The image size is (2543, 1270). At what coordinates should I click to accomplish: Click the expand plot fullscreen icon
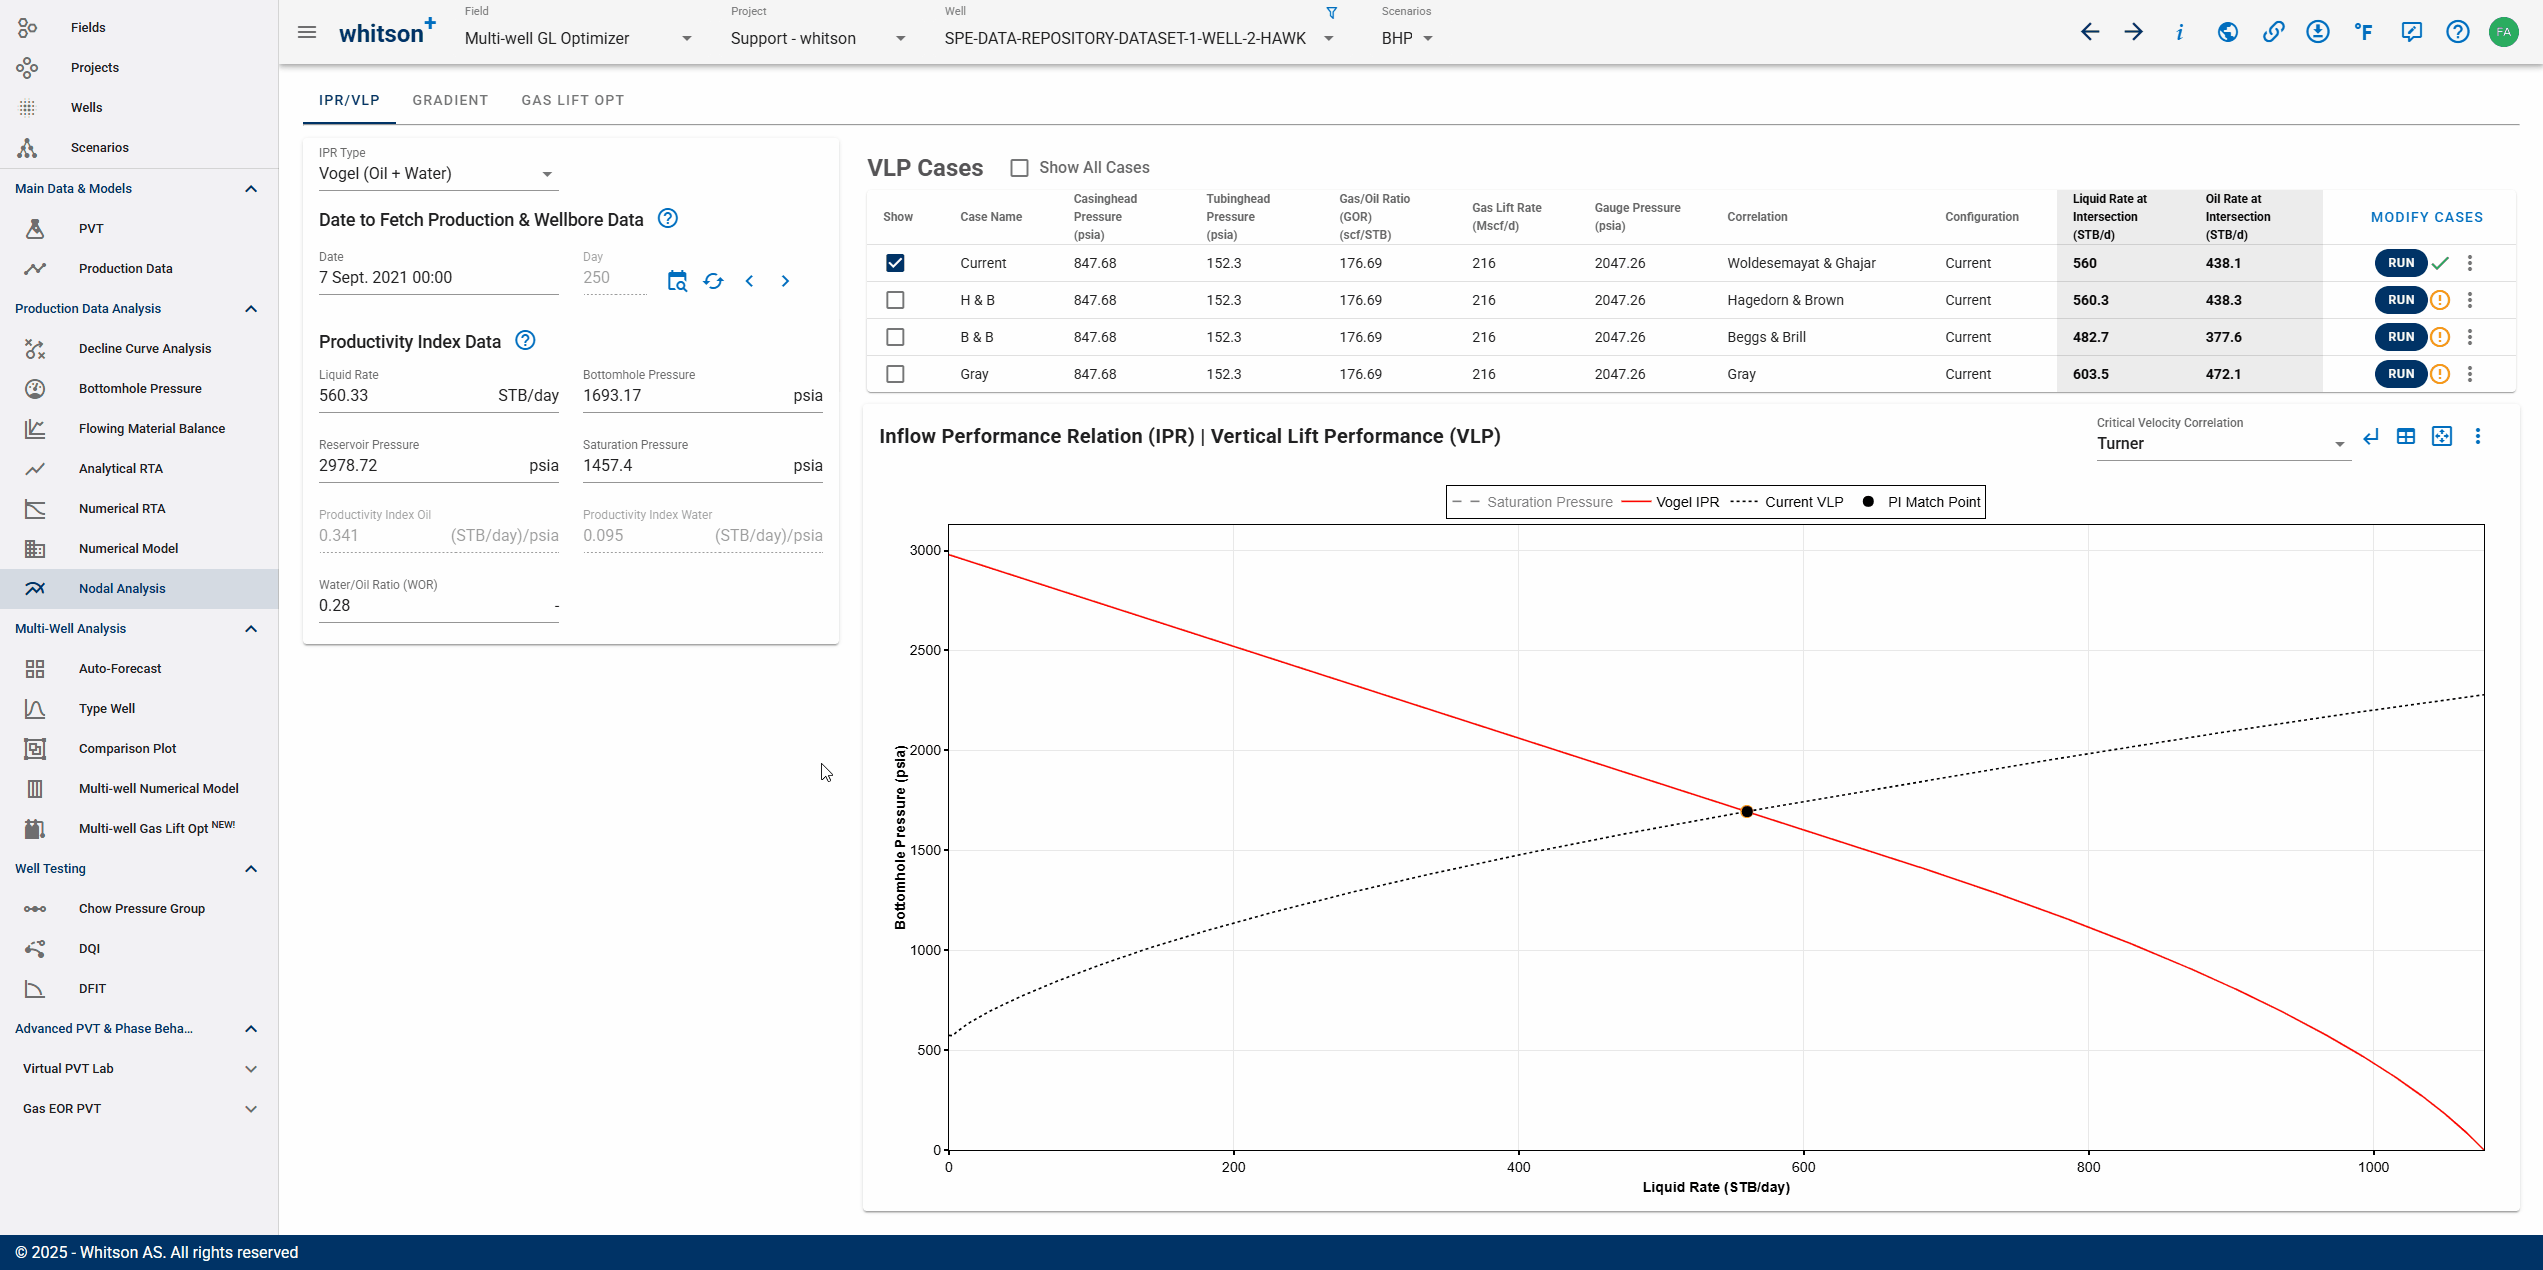click(x=2442, y=436)
